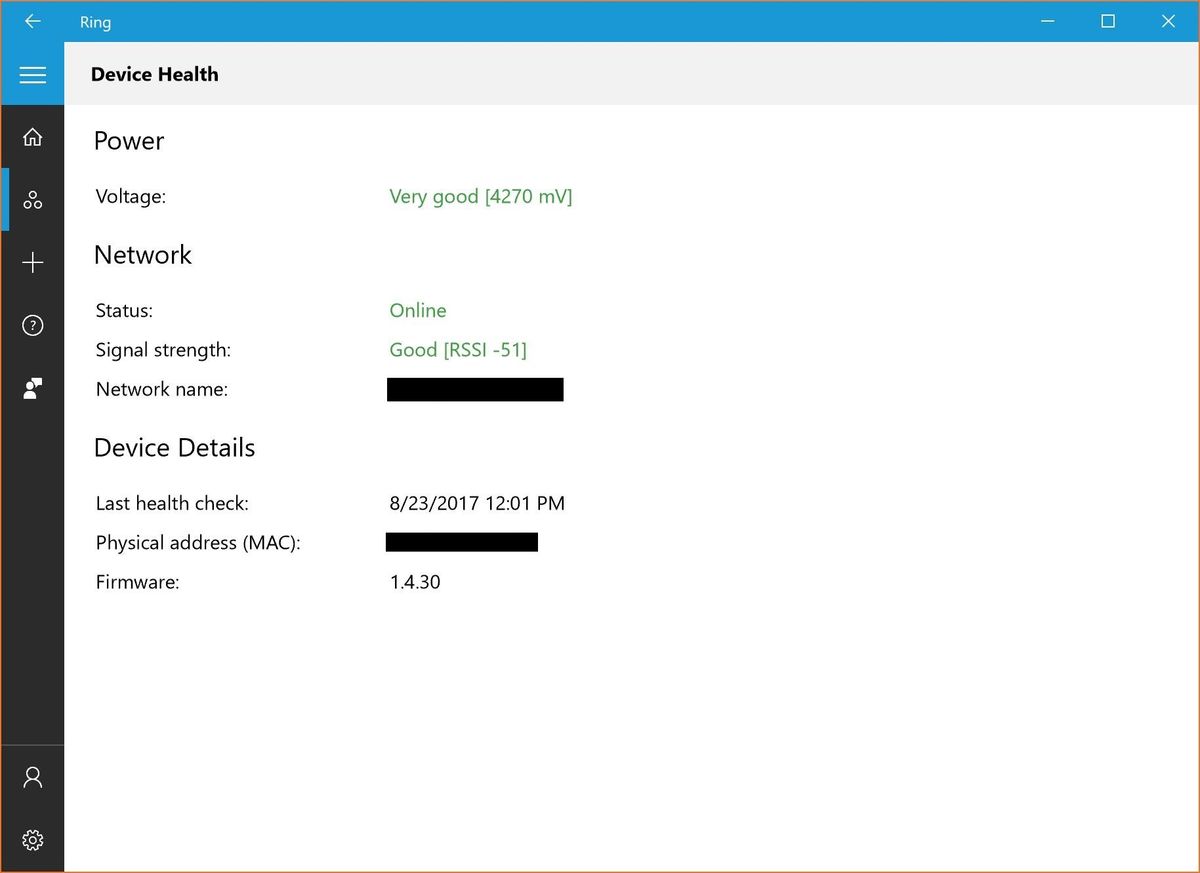This screenshot has height=873, width=1200.
Task: Open Settings using the gear icon
Action: click(x=33, y=840)
